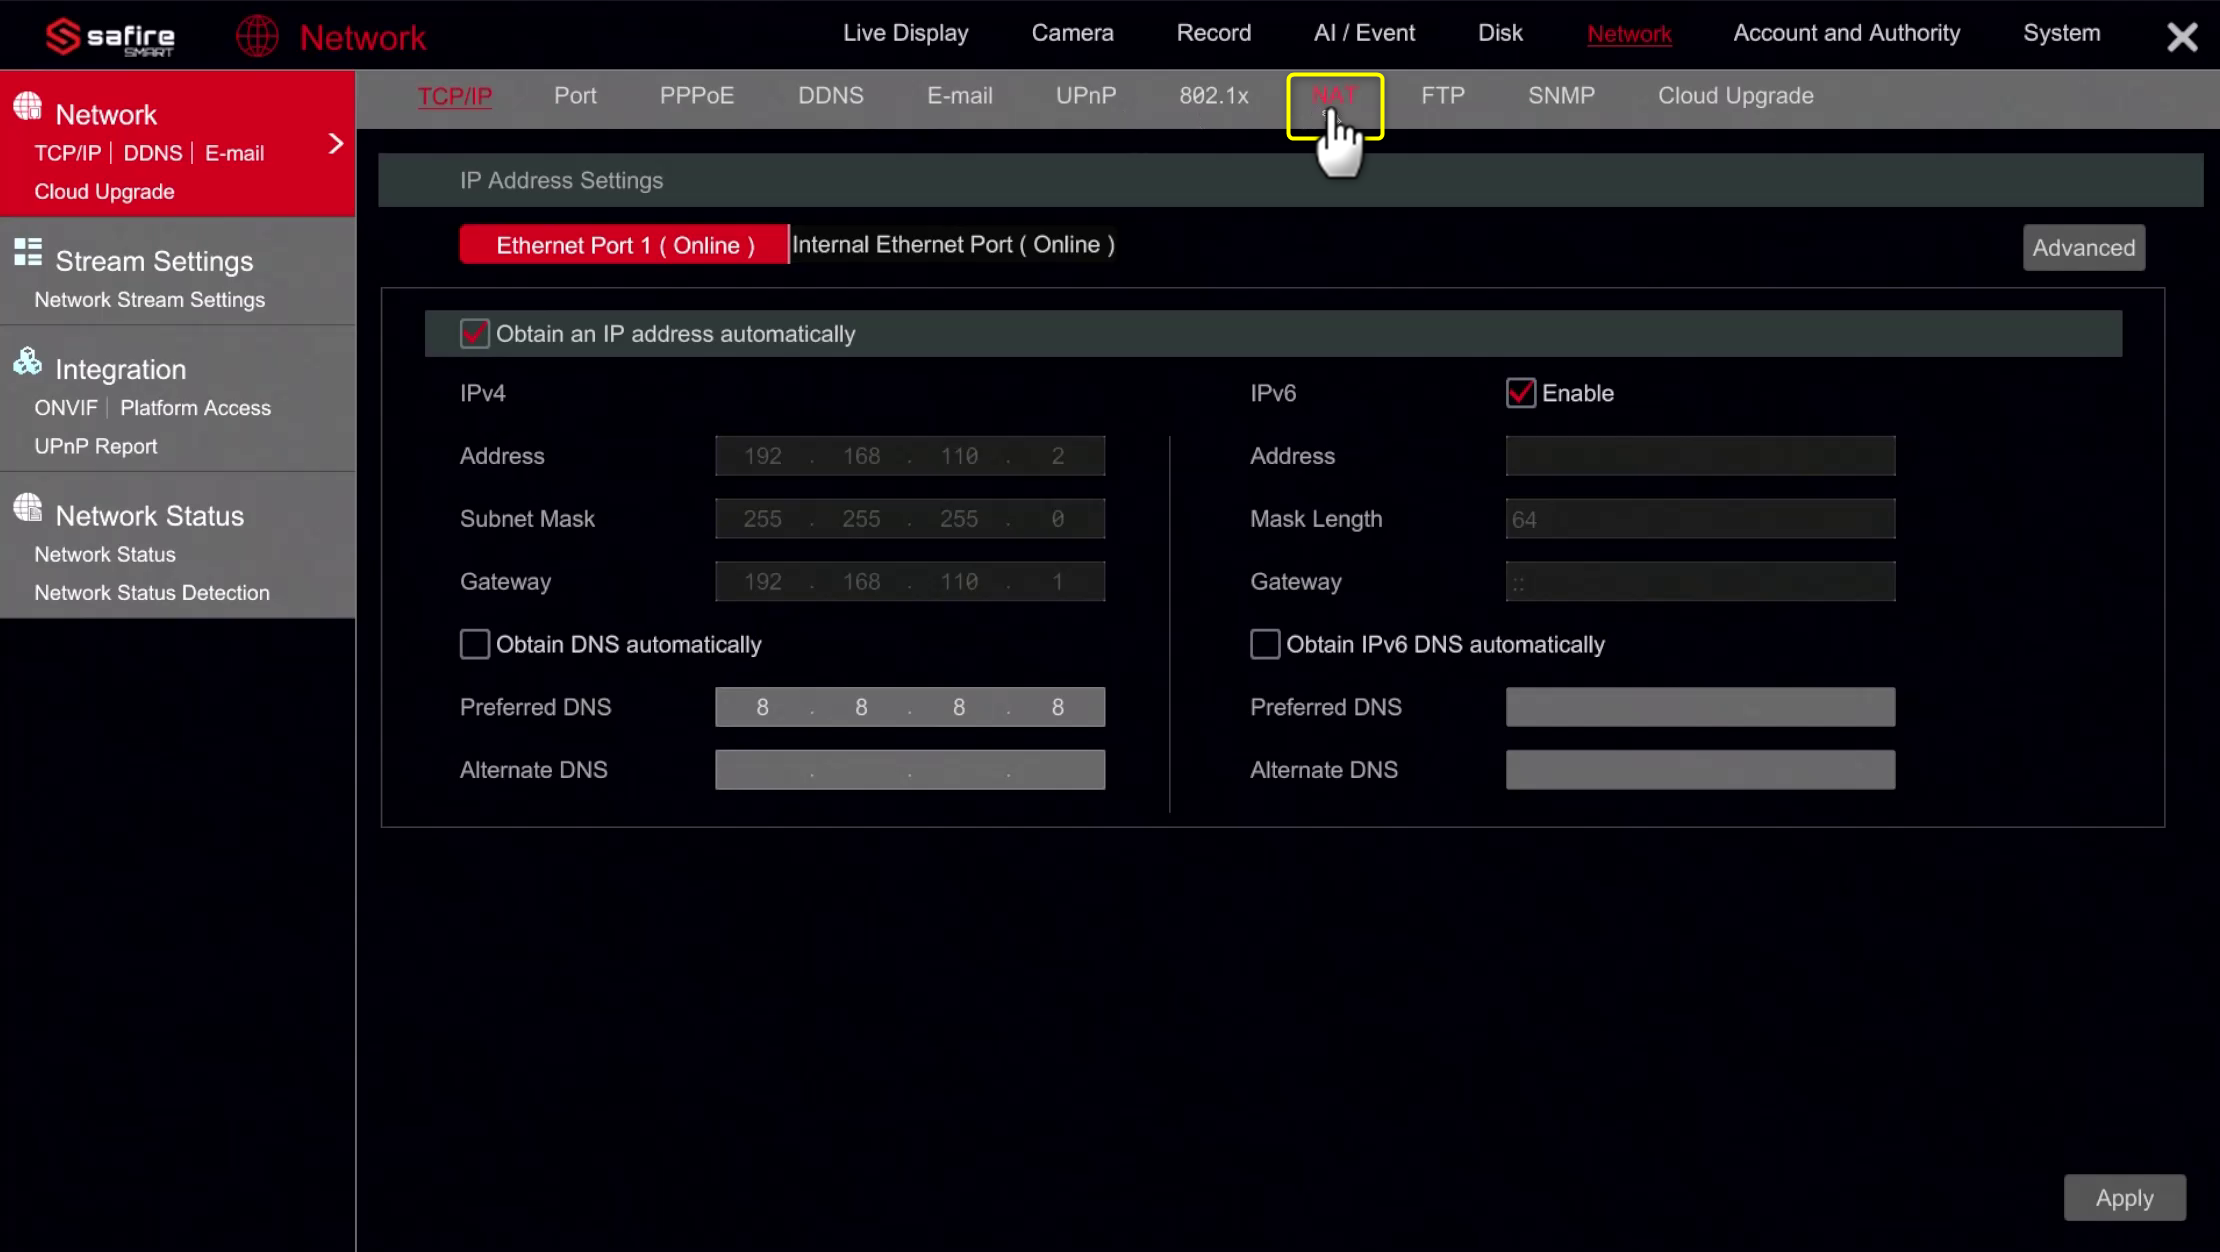Enable Obtain IPv6 DNS automatically
The width and height of the screenshot is (2220, 1252).
[1265, 644]
